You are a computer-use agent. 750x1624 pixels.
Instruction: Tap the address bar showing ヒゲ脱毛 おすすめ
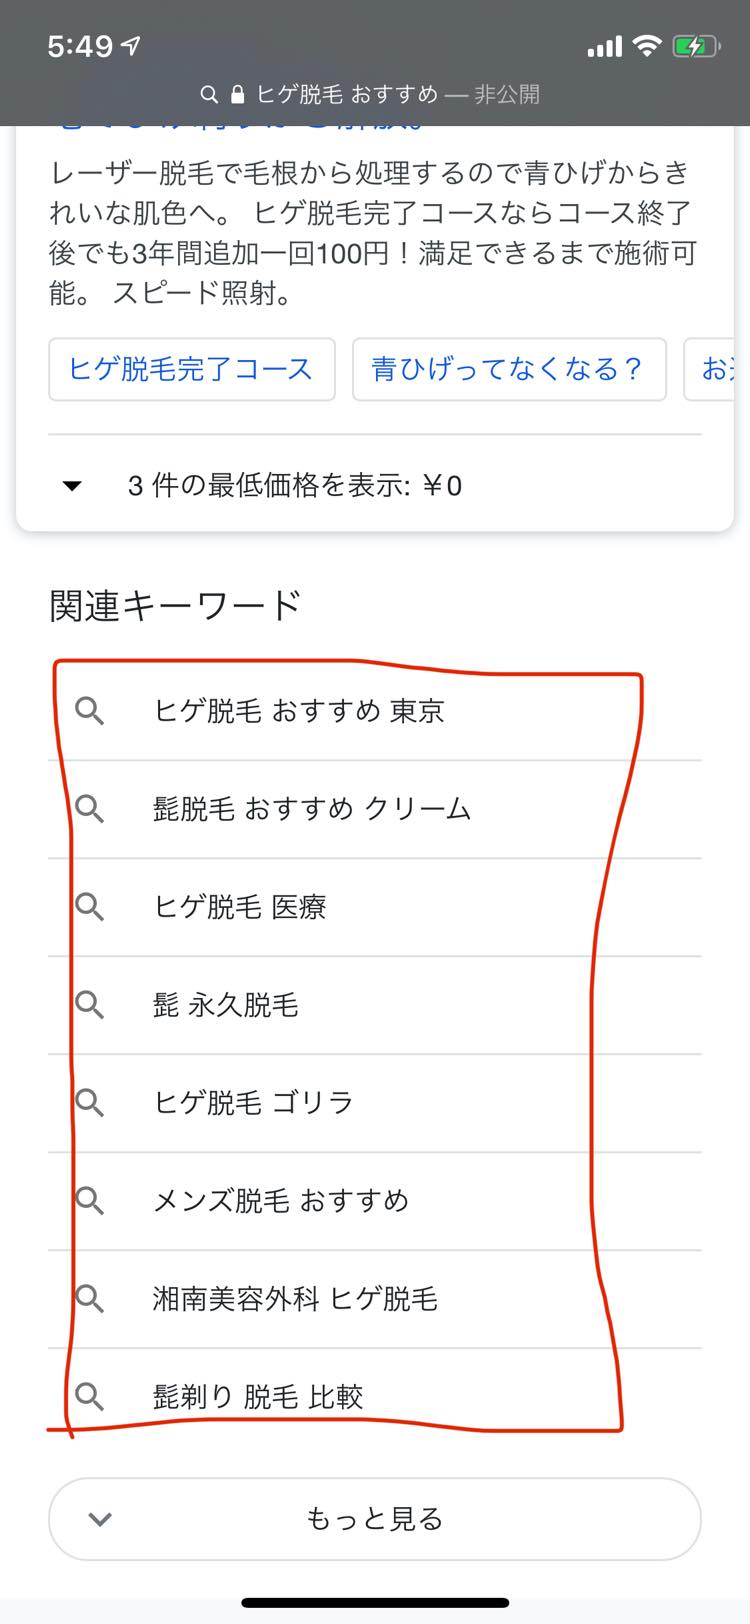(372, 95)
